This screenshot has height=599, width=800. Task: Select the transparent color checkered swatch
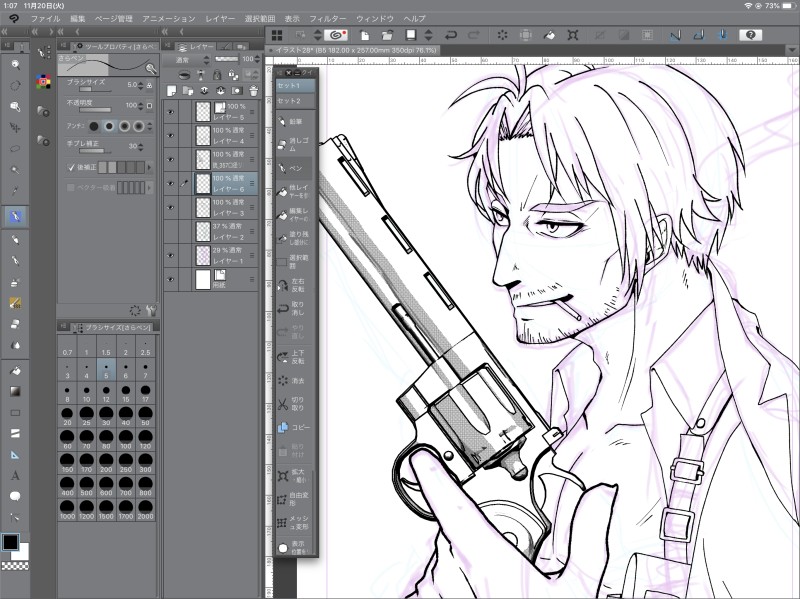click(15, 565)
